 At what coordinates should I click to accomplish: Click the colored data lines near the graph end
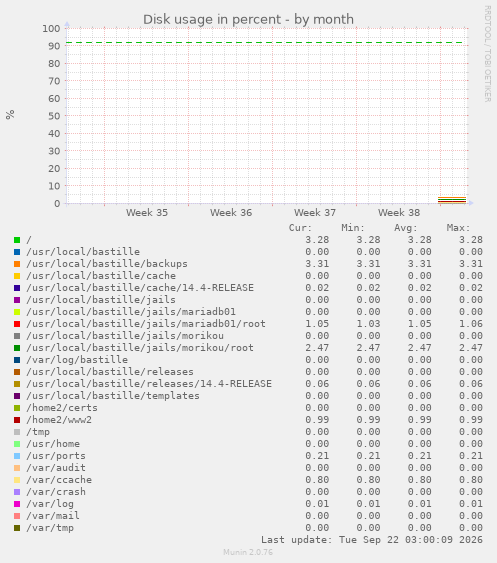(x=452, y=200)
